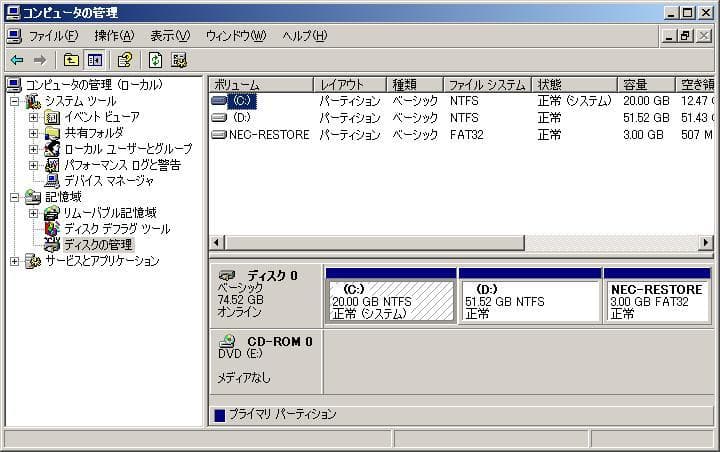Toggle the console tree show/hide icon
Viewport: 720px width, 452px height.
[x=95, y=60]
